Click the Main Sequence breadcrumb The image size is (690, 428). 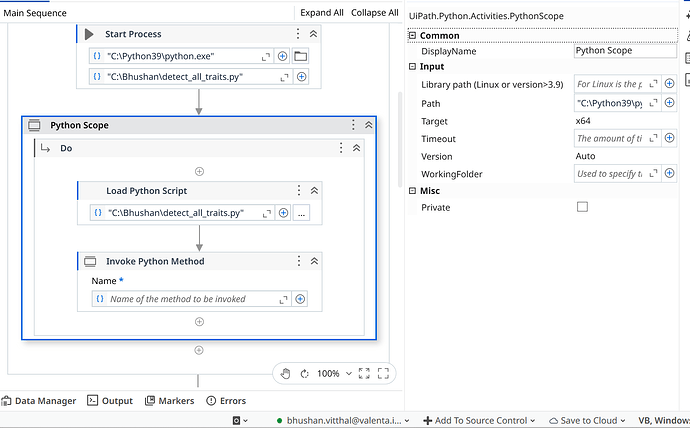(35, 13)
